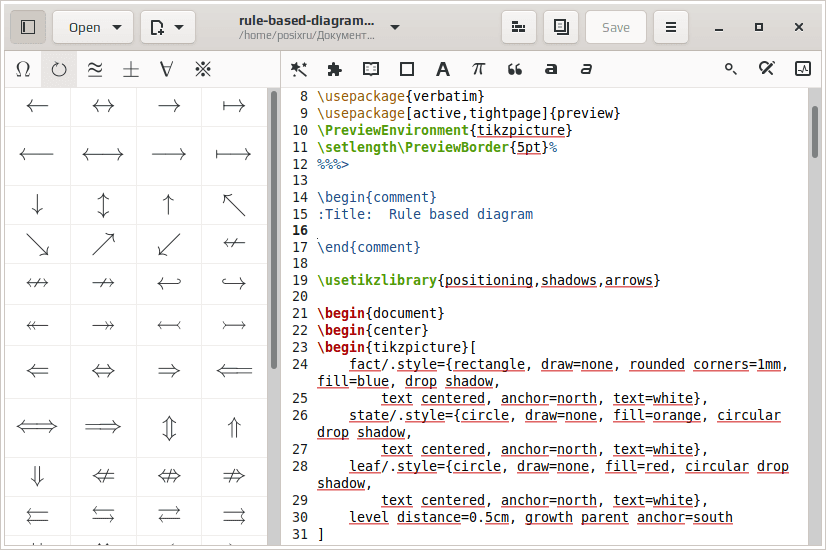Click the text '\usepackage{verbatim}'

pyautogui.click(x=400, y=96)
